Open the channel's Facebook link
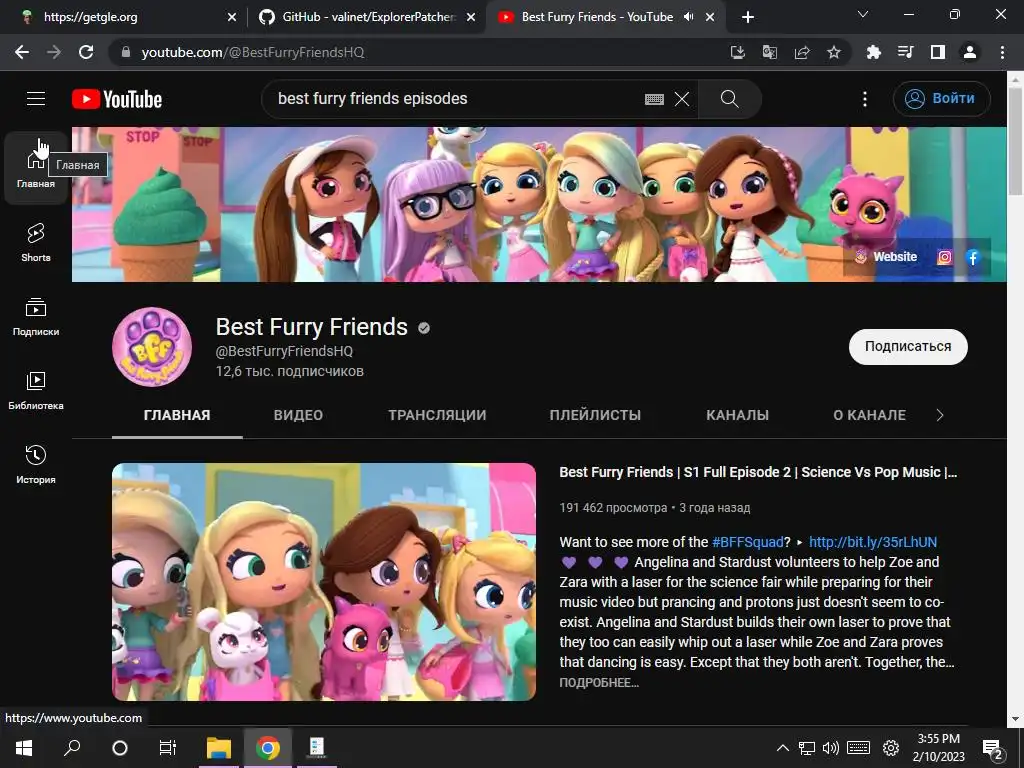Viewport: 1024px width, 768px height. (973, 257)
